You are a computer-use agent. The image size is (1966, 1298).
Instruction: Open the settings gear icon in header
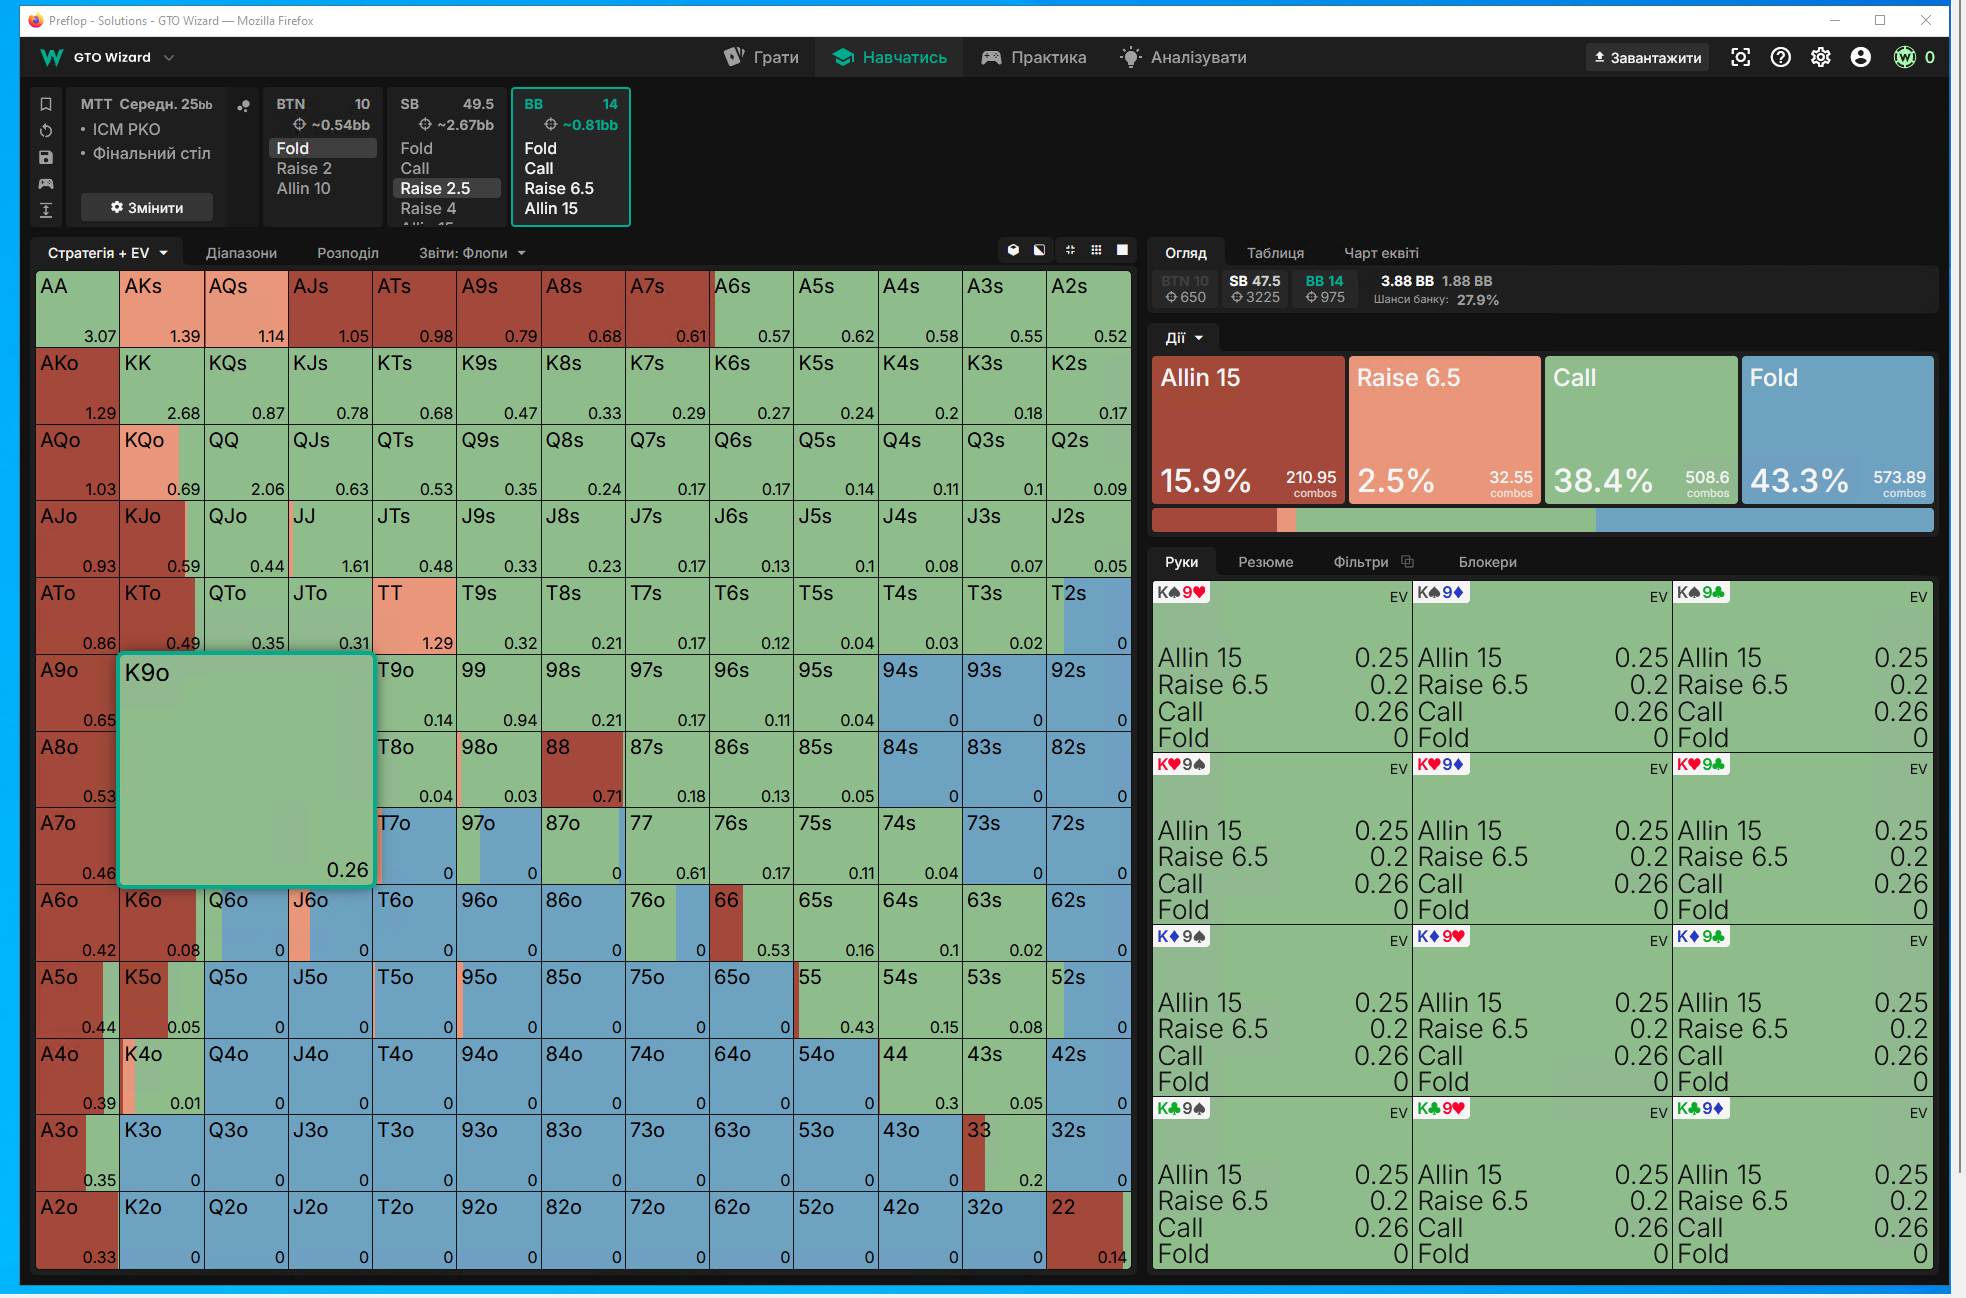coord(1821,58)
